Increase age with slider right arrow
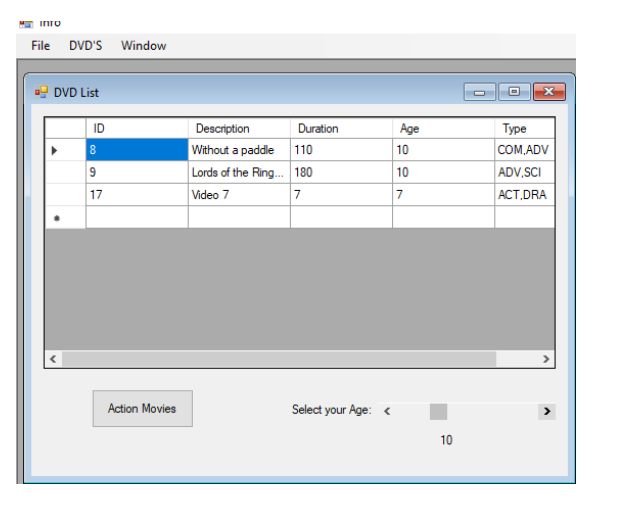This screenshot has width=617, height=506. pos(547,412)
